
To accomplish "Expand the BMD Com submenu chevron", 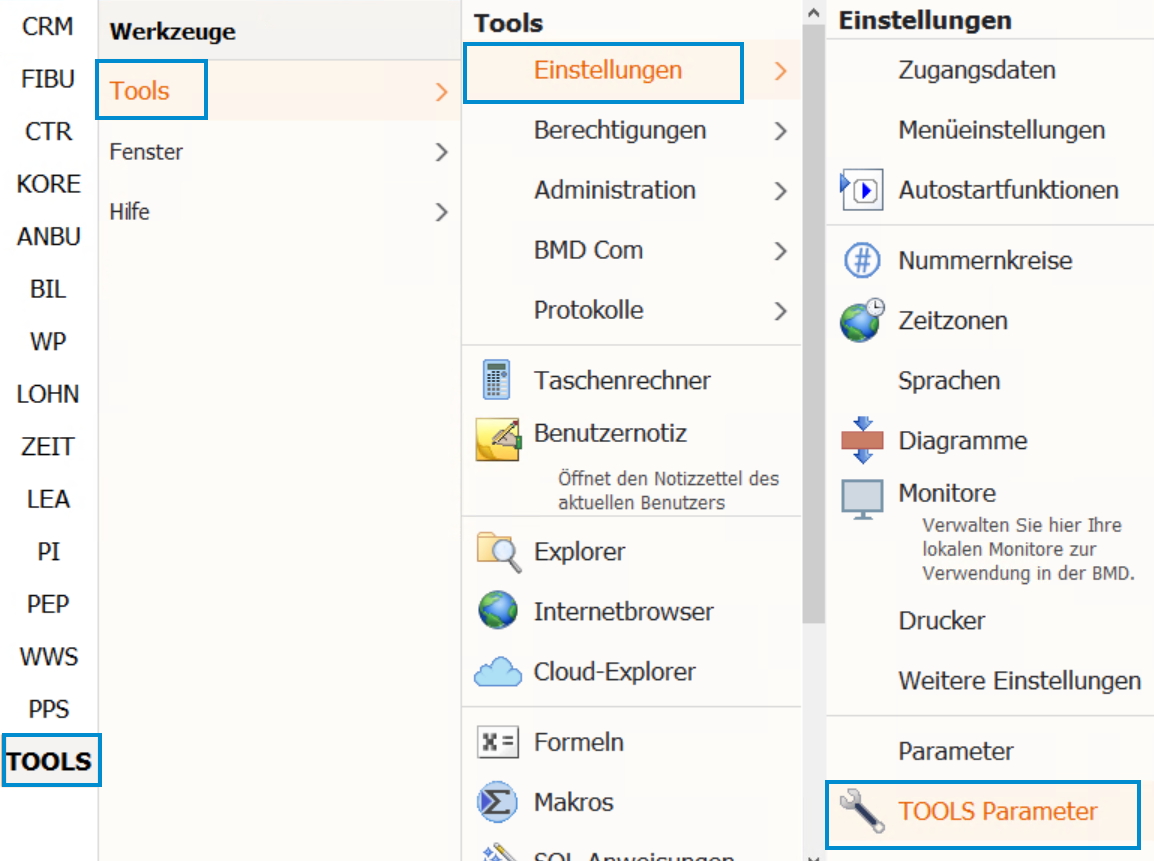I will point(780,251).
